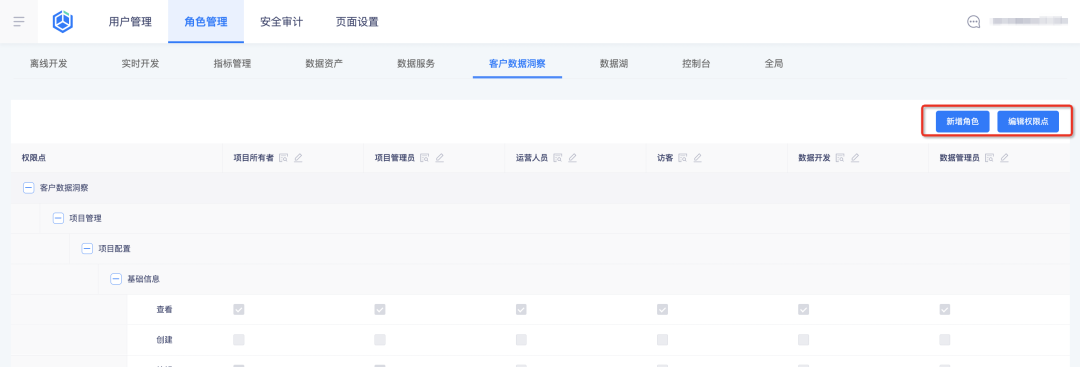The width and height of the screenshot is (1080, 367).
Task: Click edit pencil for 数据开发 role
Action: pos(855,158)
